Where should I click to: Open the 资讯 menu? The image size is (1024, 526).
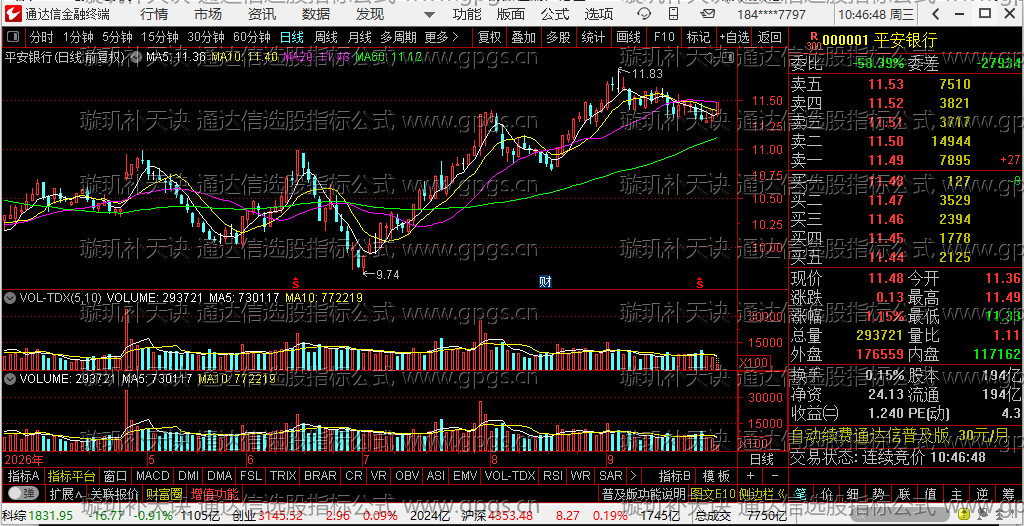click(262, 14)
